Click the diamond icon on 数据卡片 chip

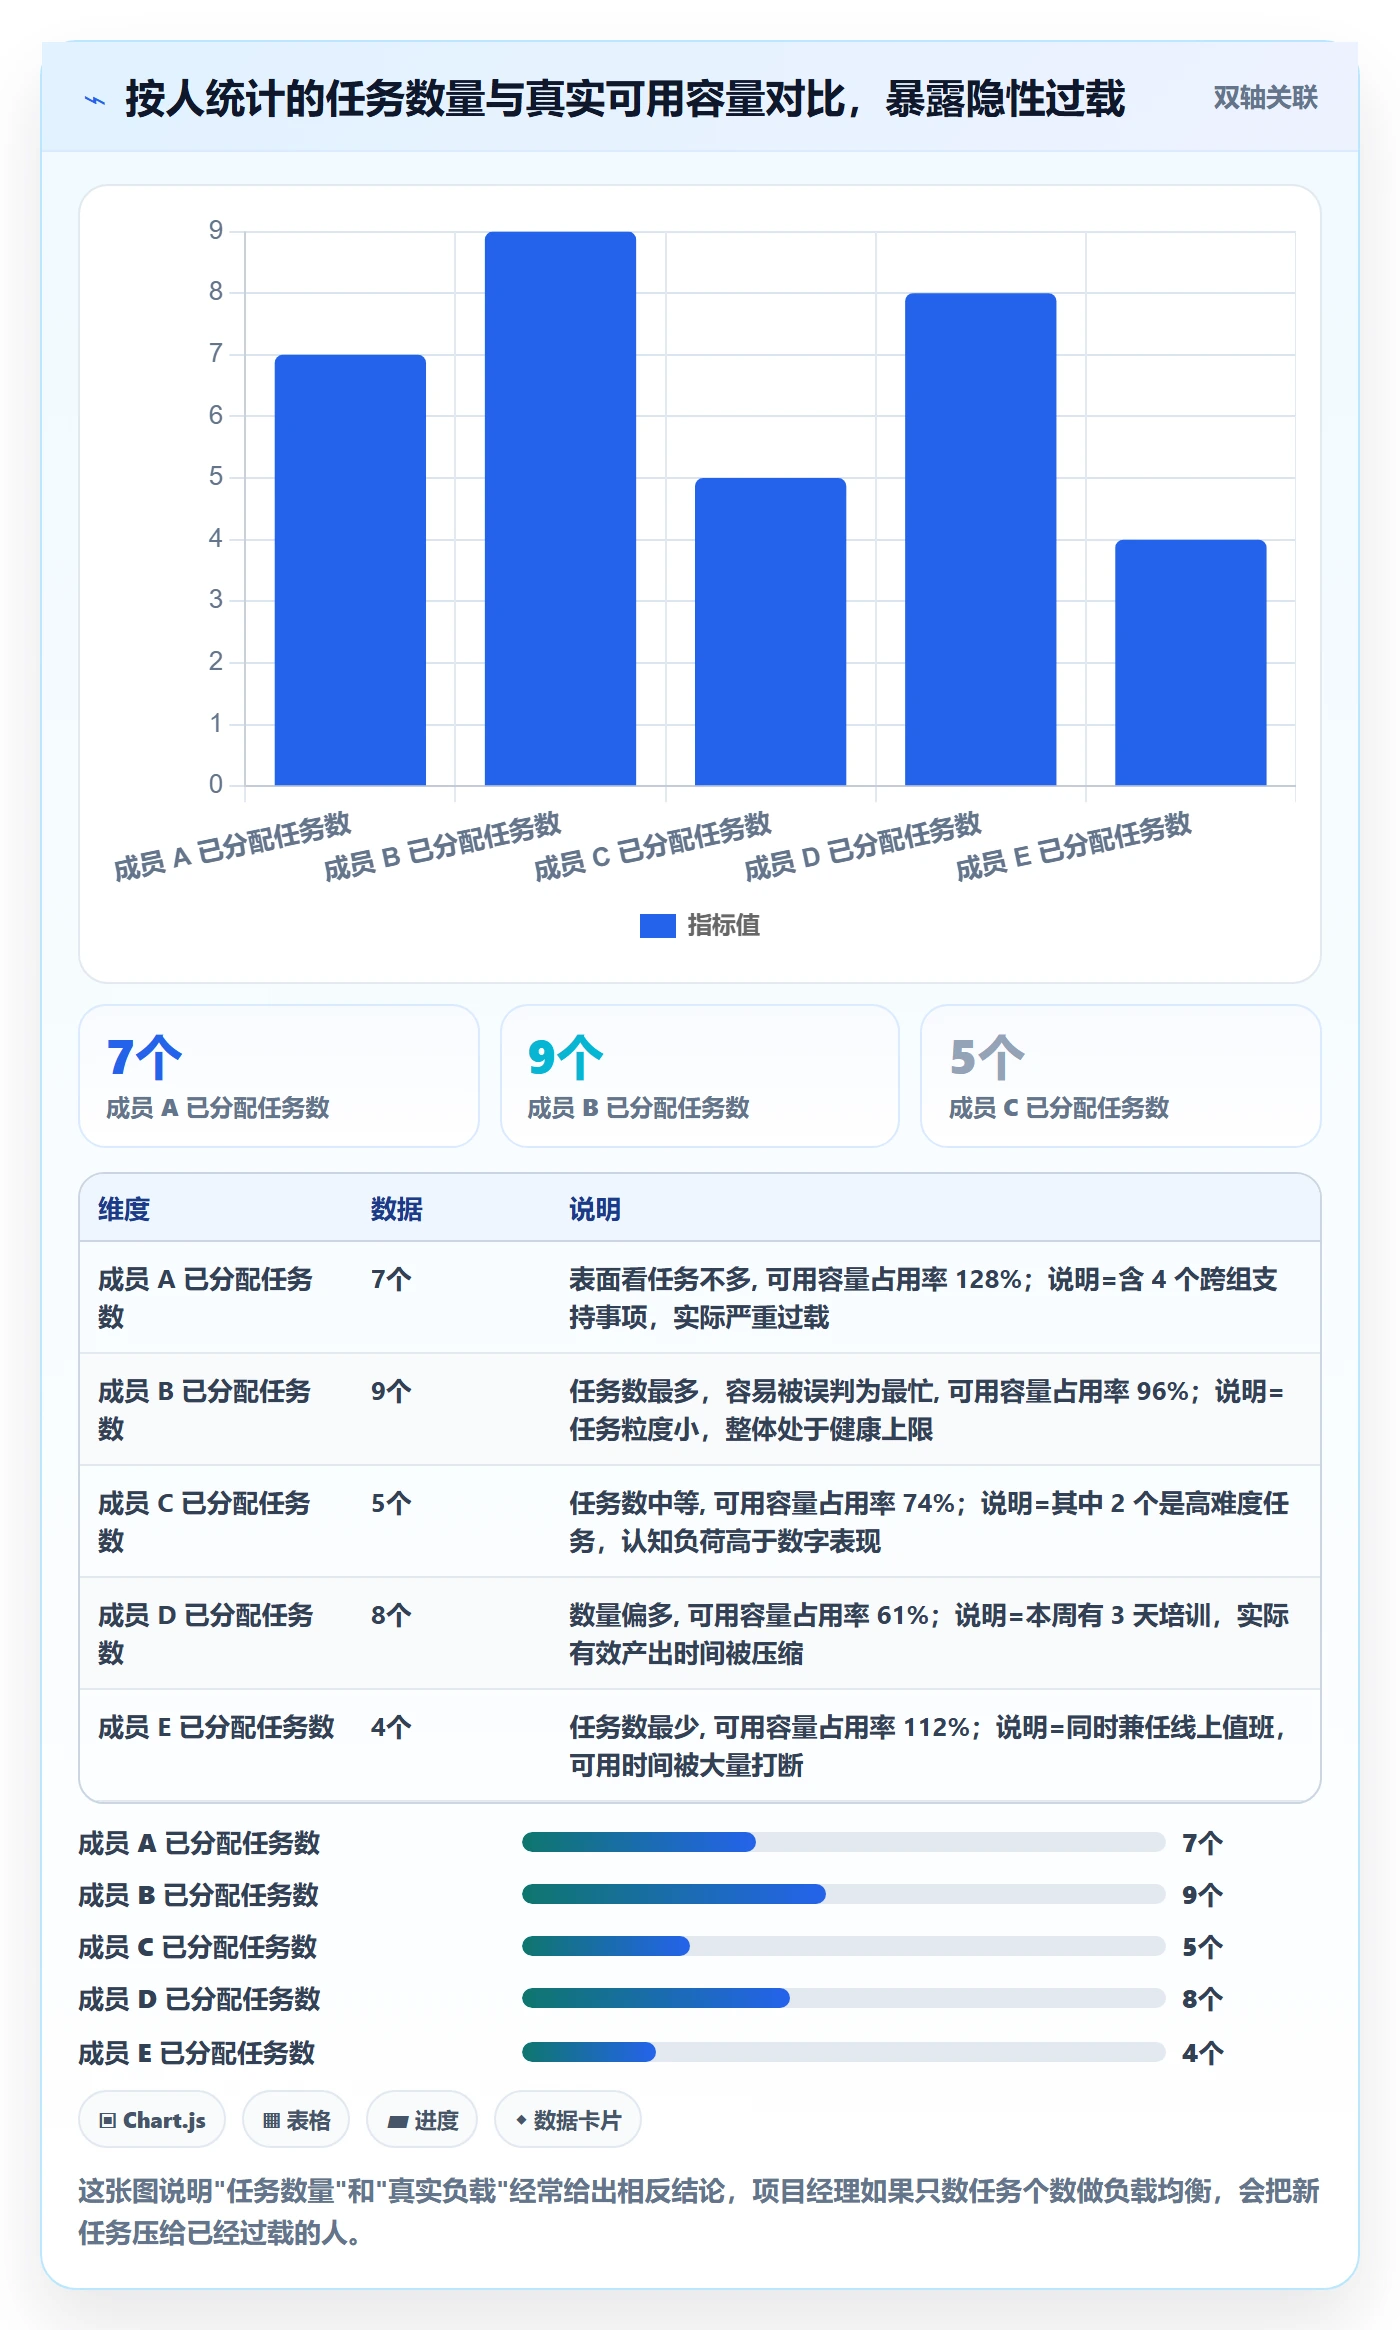(x=521, y=2120)
